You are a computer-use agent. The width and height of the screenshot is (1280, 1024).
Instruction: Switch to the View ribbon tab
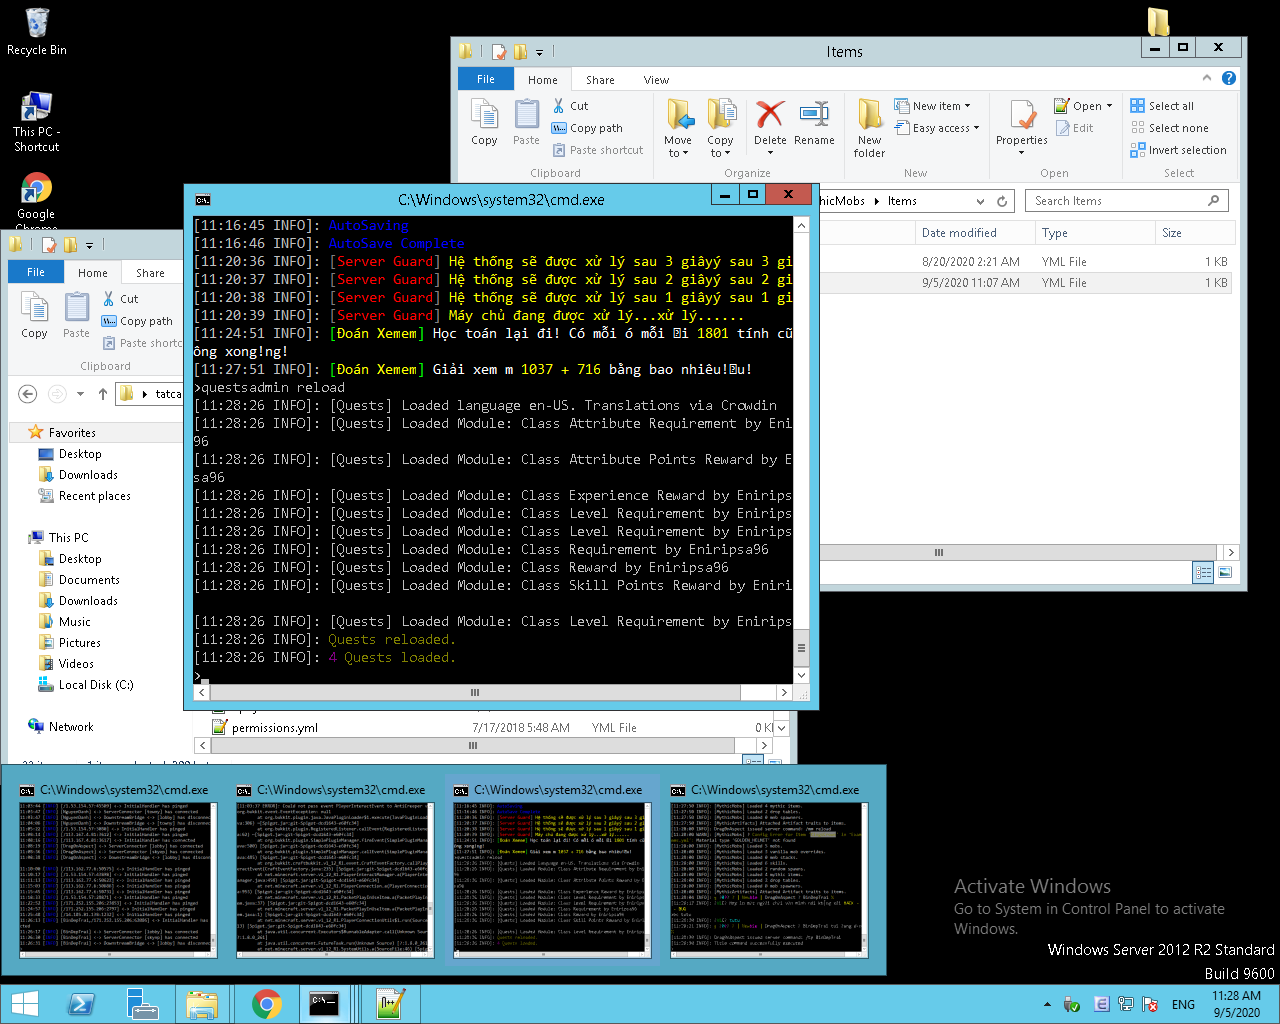click(x=656, y=80)
